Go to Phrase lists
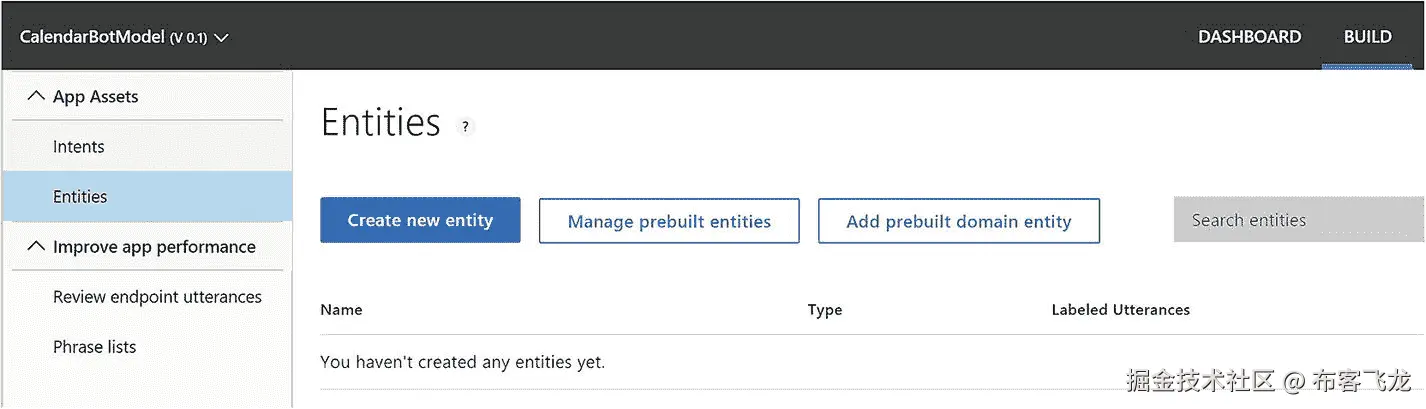The width and height of the screenshot is (1426, 409). 94,347
